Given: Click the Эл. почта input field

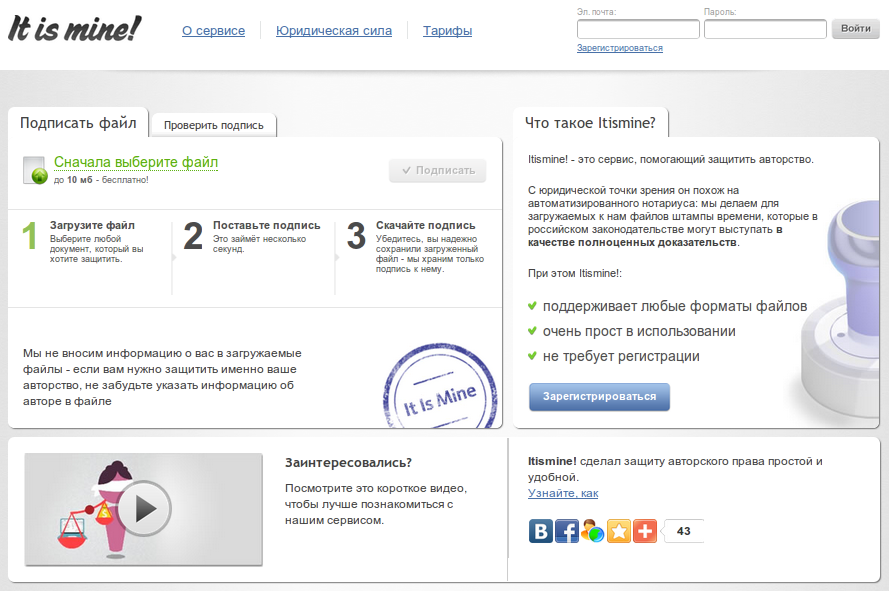Looking at the screenshot, I should (638, 29).
